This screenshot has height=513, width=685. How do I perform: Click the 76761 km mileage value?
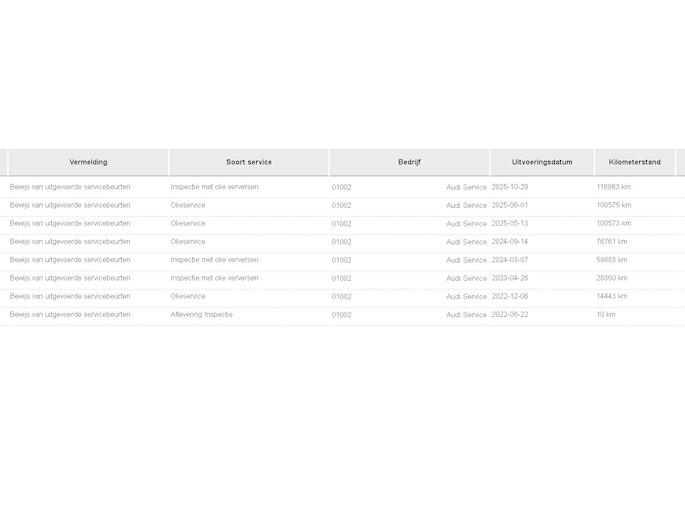coord(612,242)
